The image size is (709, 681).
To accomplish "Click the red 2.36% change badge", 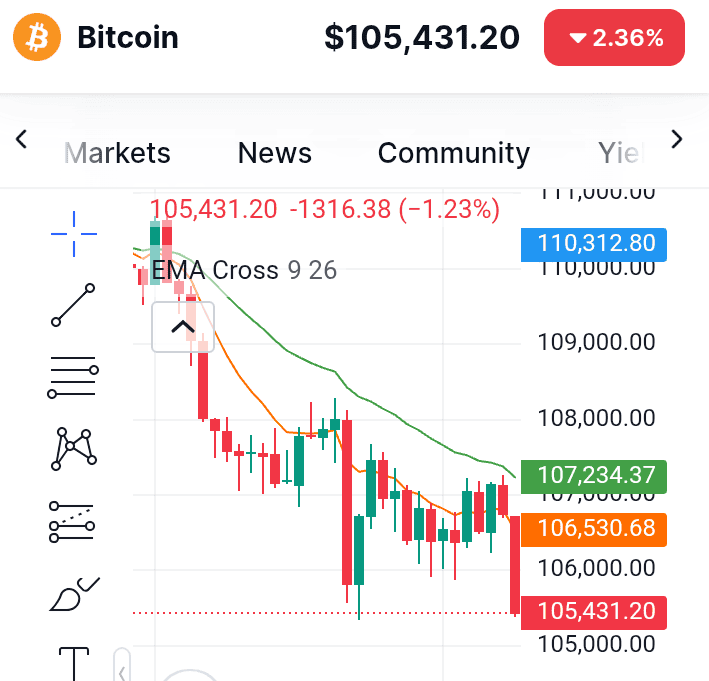I will coord(615,38).
